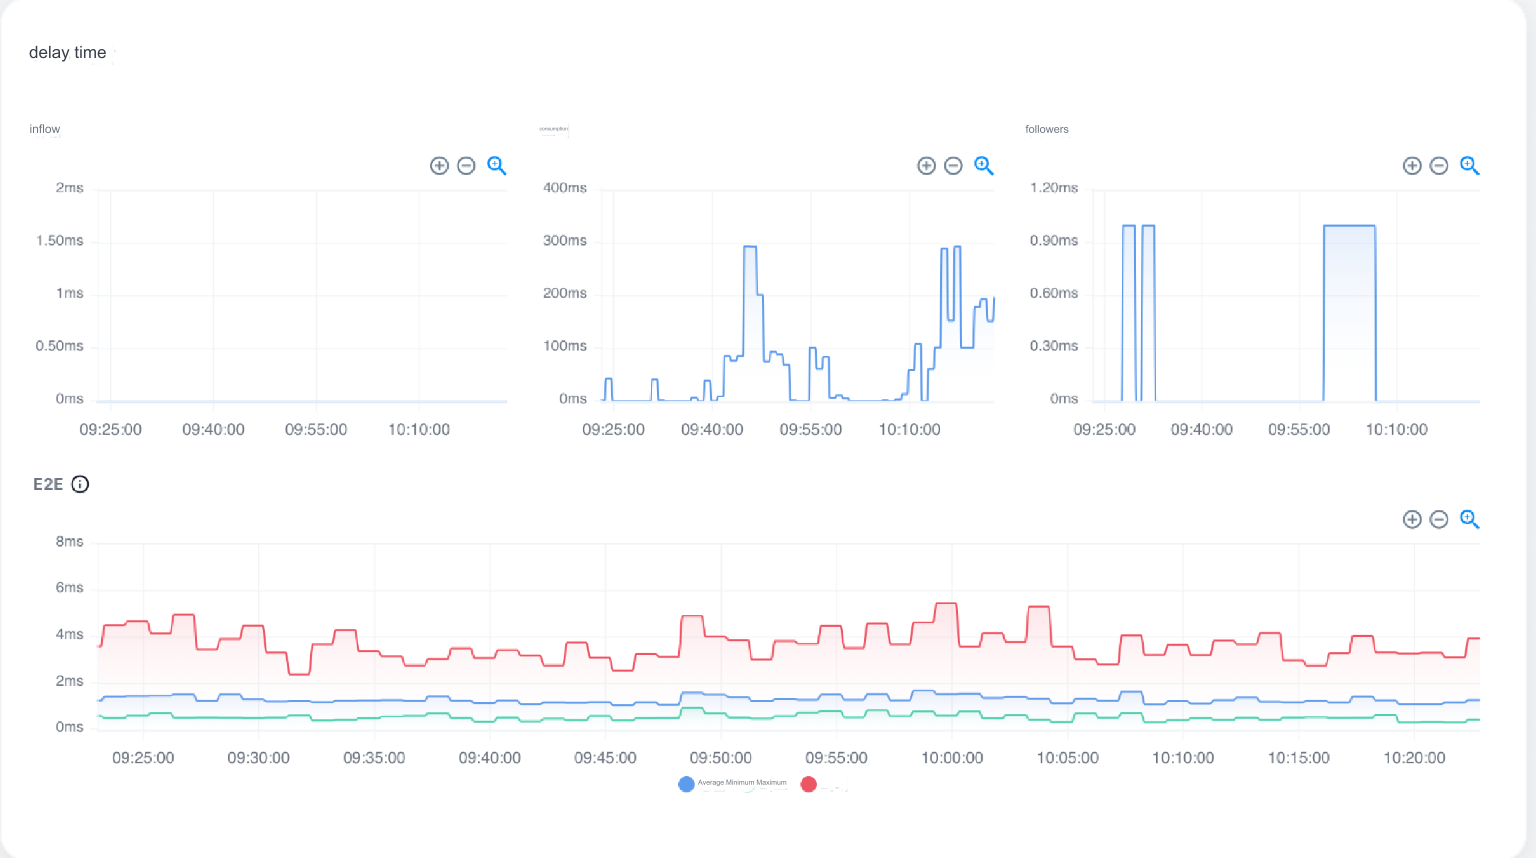Viewport: 1536px width, 858px height.
Task: Zoom in on the consumption chart
Action: coord(926,165)
